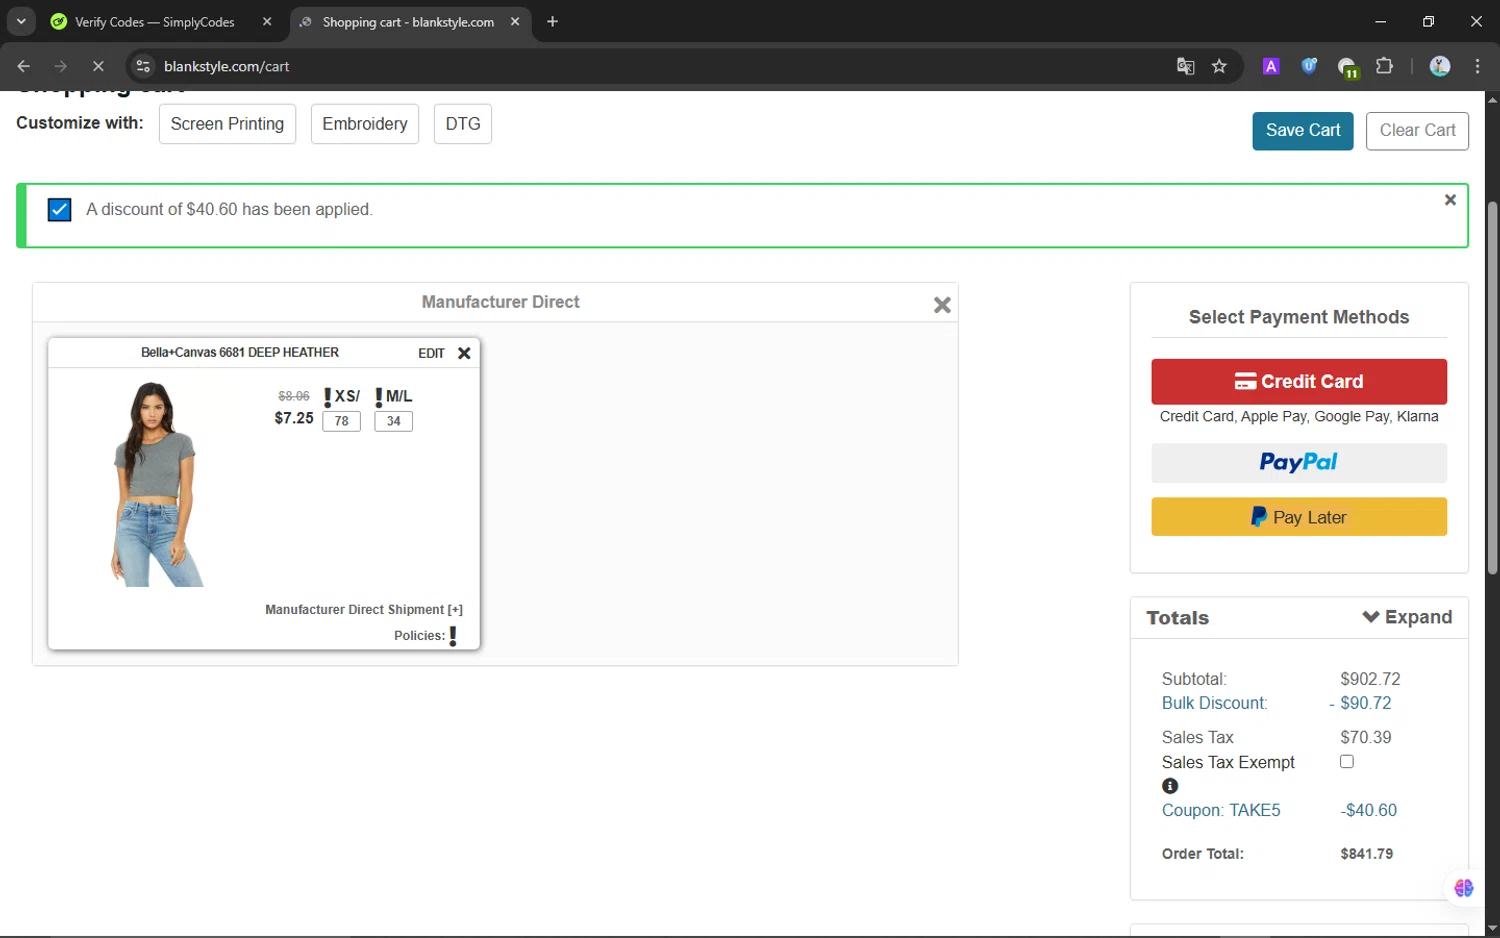Remove Bella+Canvas 6681 DEEP HEATHER item
This screenshot has width=1500, height=938.
pyautogui.click(x=464, y=353)
